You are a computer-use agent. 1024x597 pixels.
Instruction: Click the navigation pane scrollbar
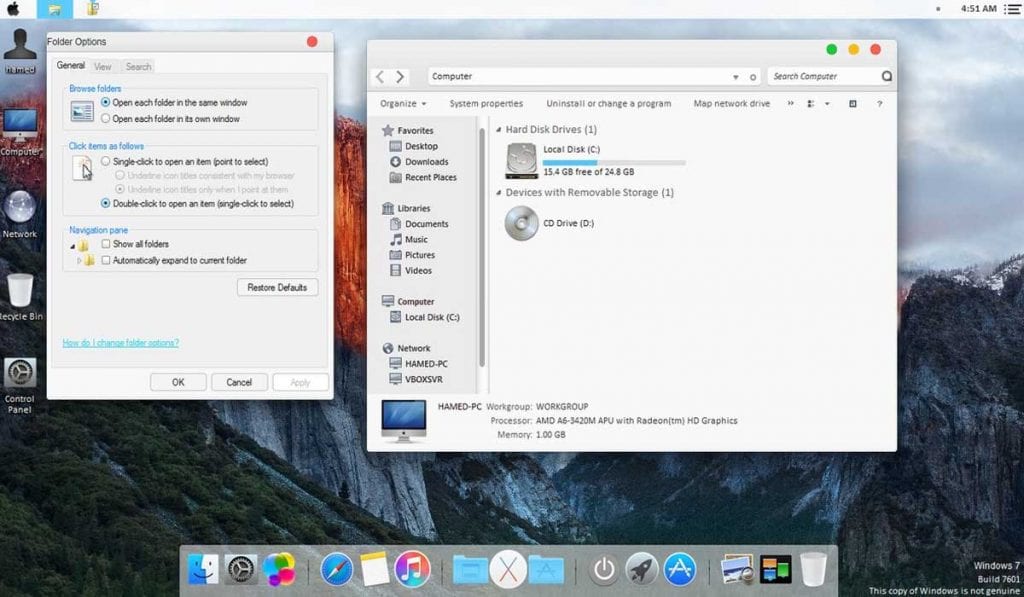pyautogui.click(x=482, y=247)
